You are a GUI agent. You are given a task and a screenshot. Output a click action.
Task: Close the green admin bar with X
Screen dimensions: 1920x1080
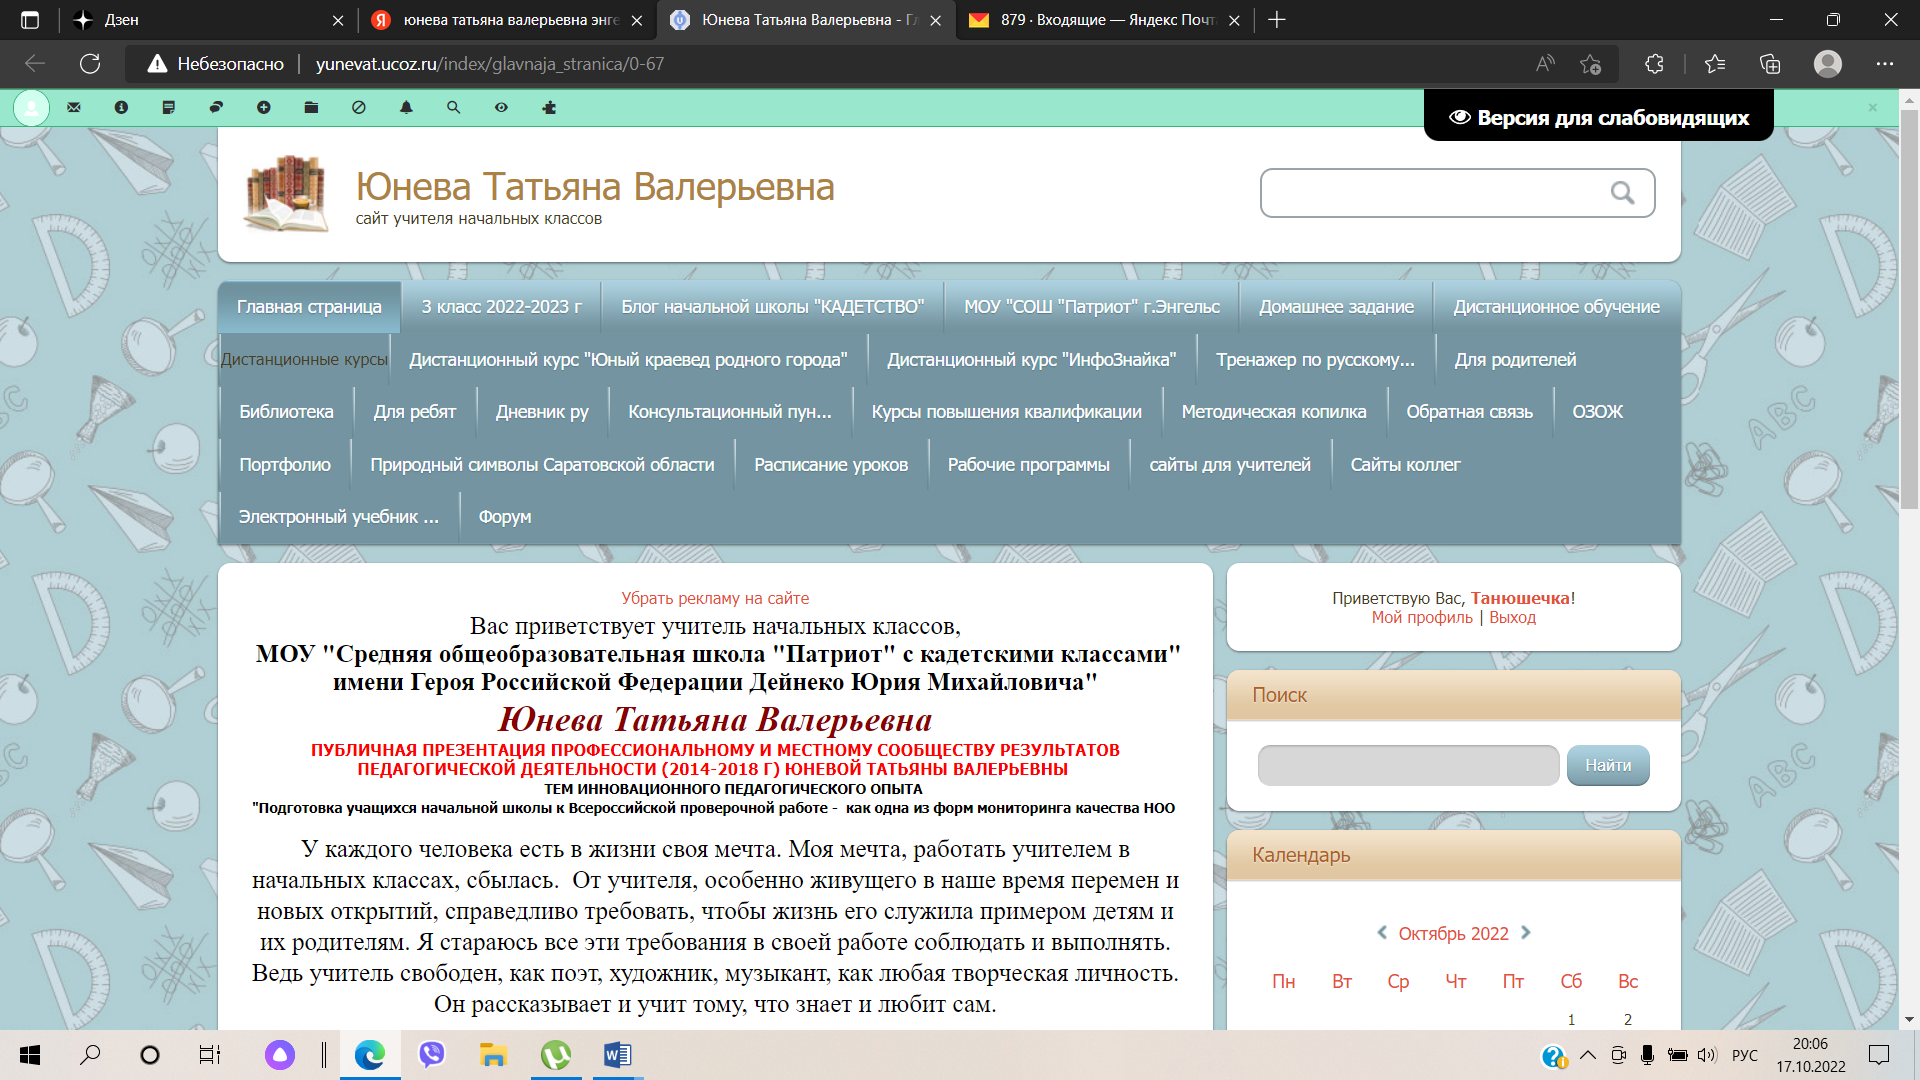1872,108
